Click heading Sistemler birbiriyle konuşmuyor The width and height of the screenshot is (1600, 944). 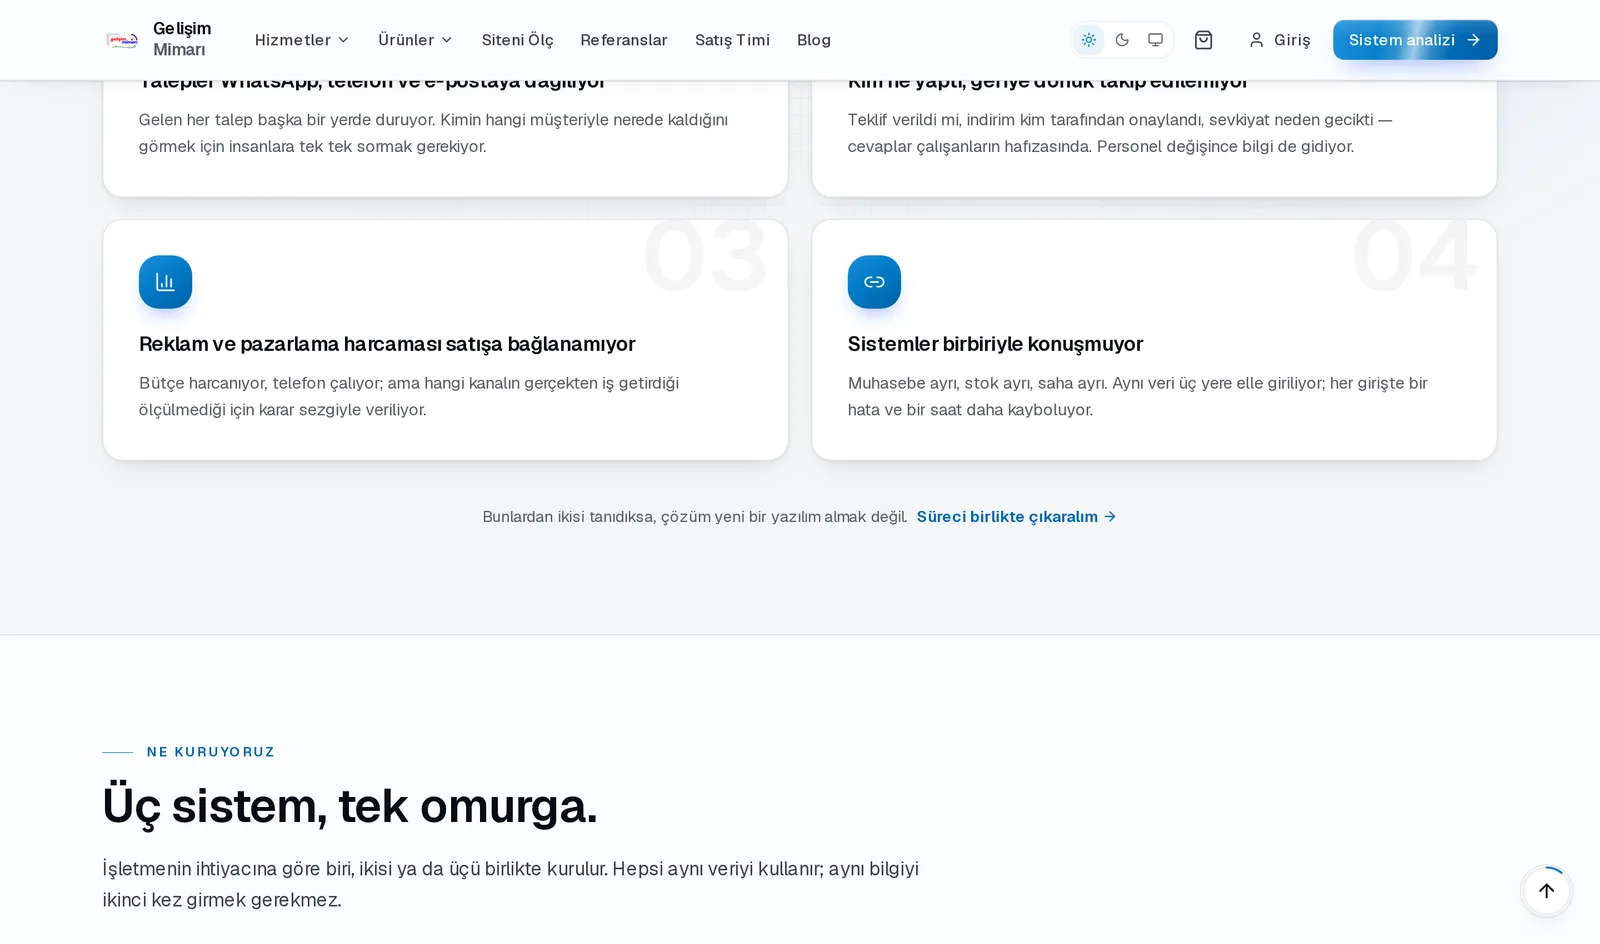pos(995,344)
